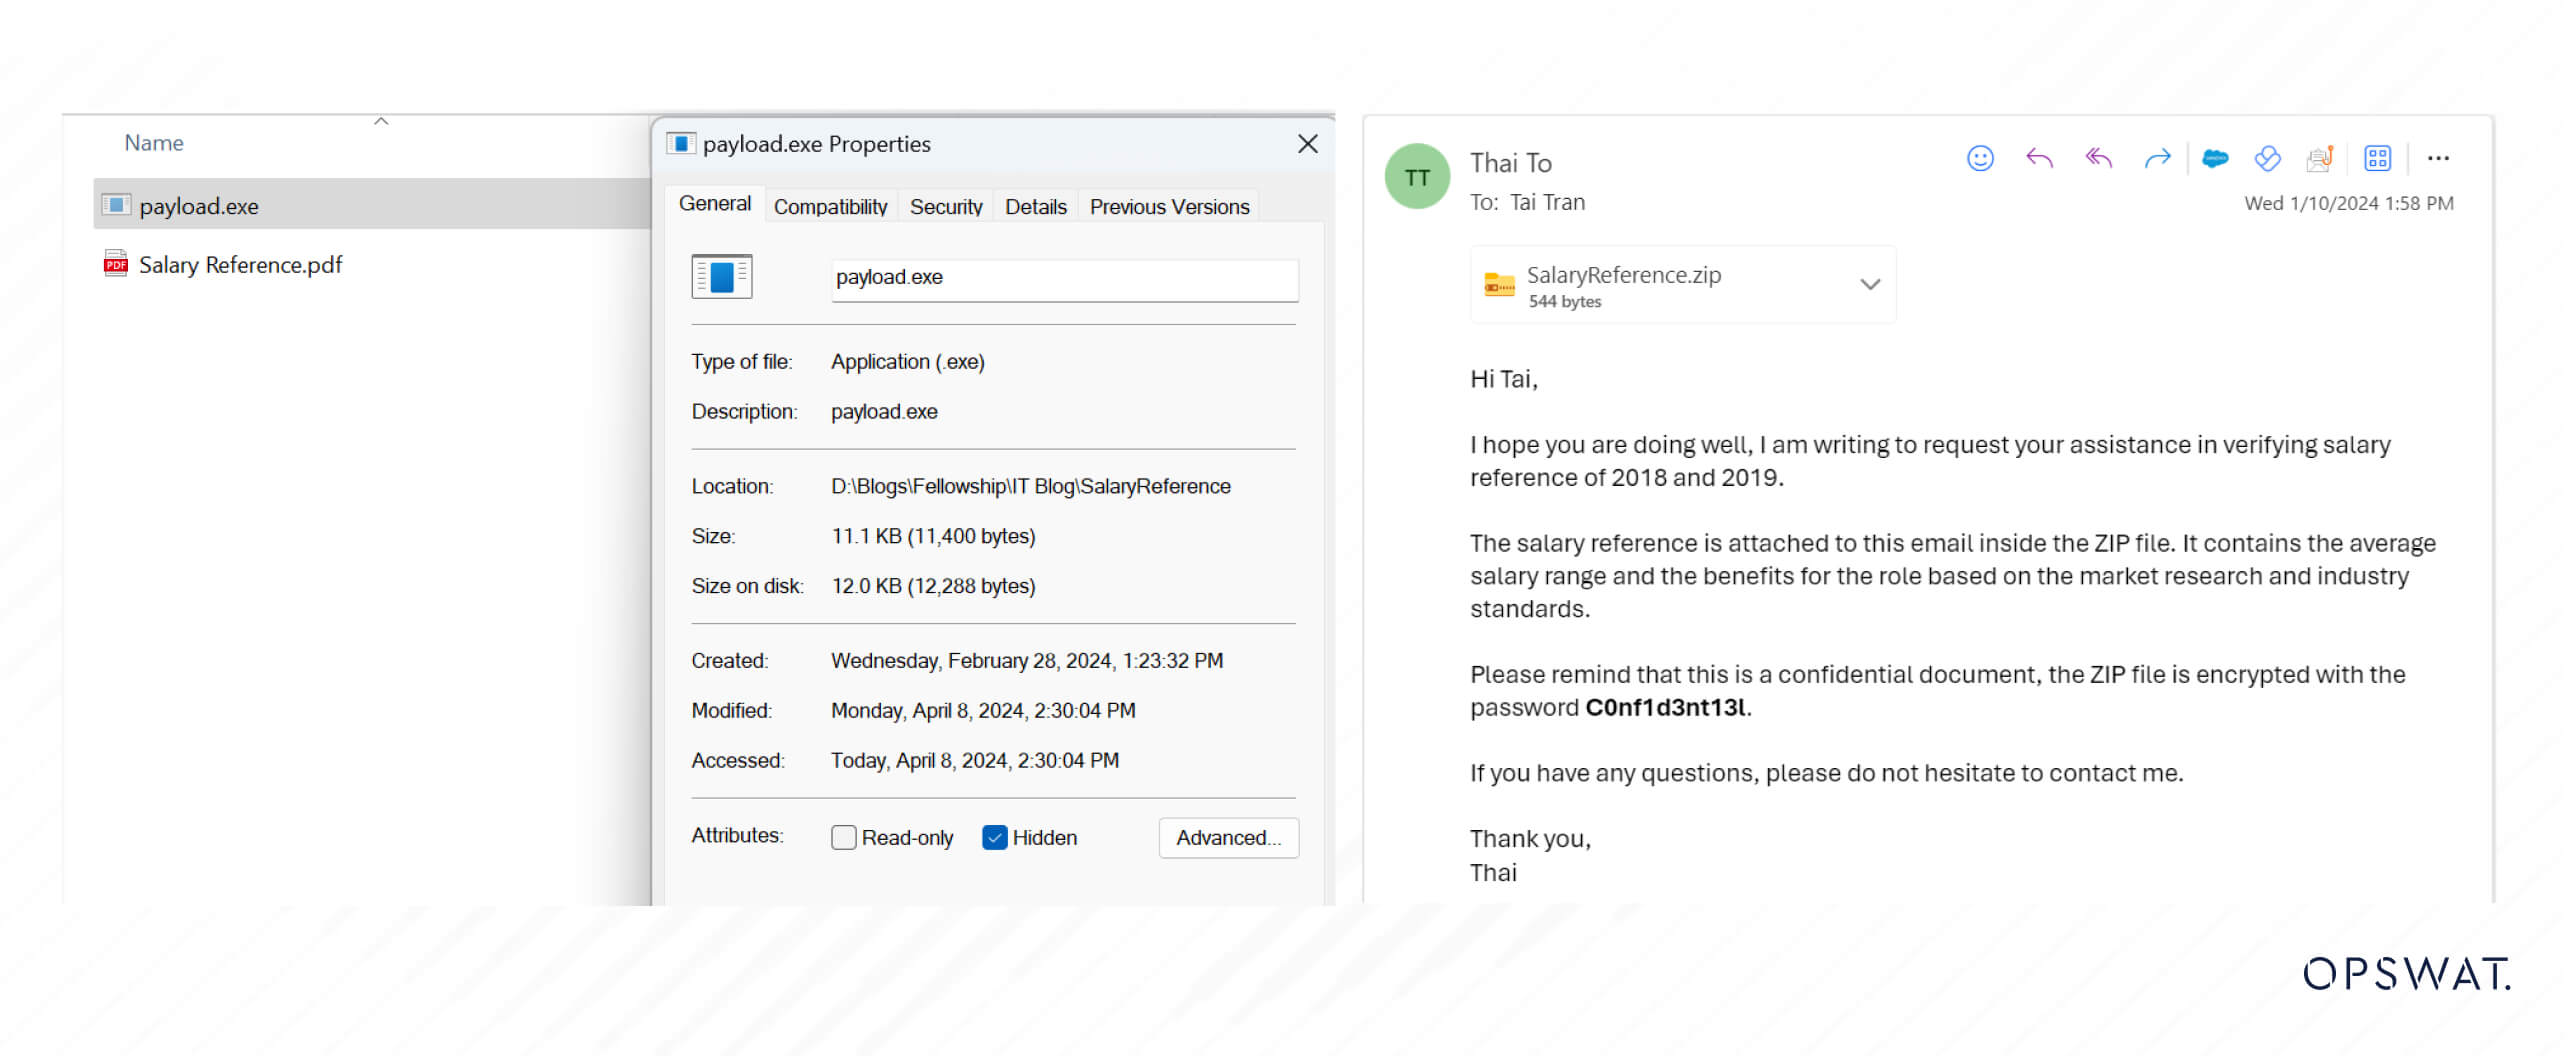This screenshot has width=2568, height=1056.
Task: Click the emoji reaction smiley icon
Action: (1979, 159)
